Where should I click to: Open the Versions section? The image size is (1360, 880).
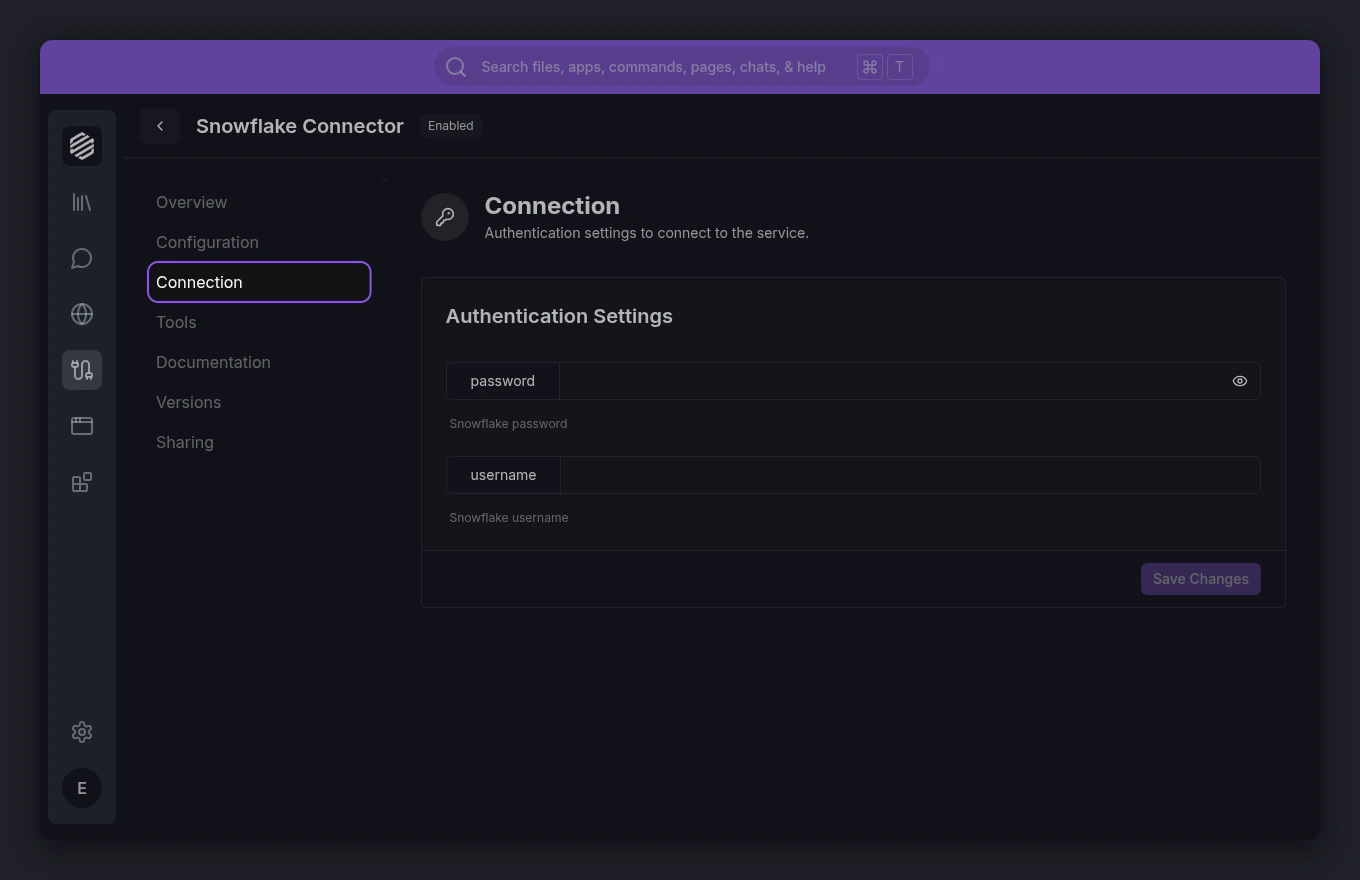coord(259,402)
